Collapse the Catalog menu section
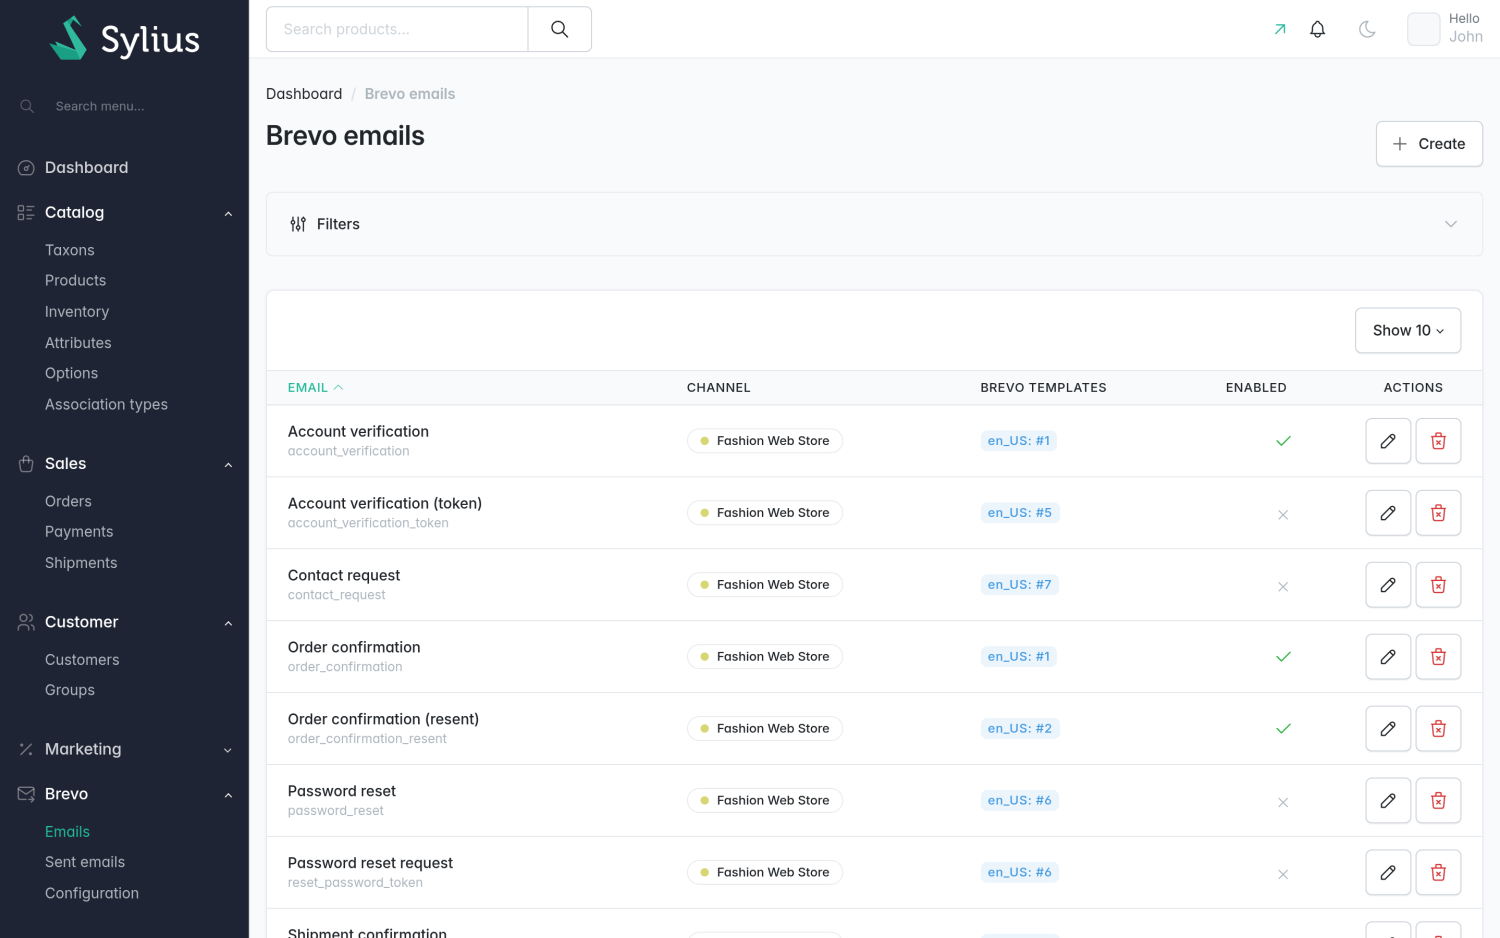 124,212
